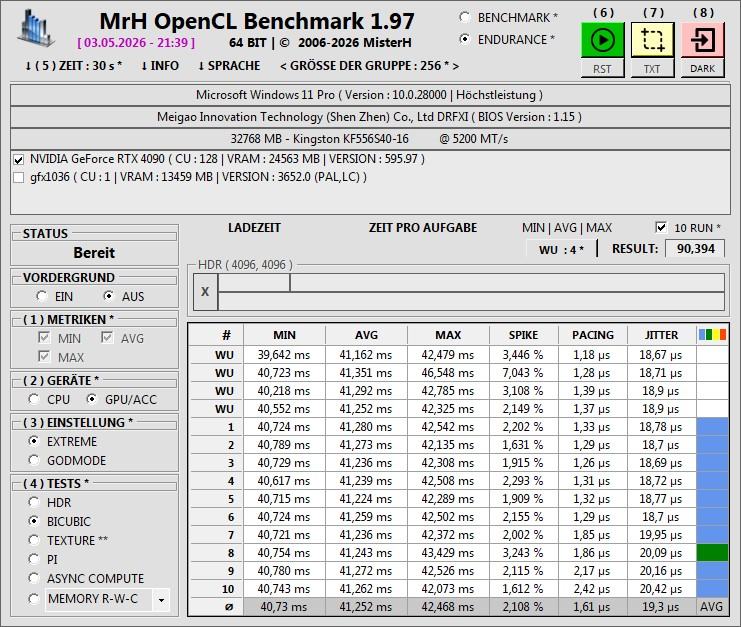Click the MrH bar-chart logo icon

tap(34, 28)
